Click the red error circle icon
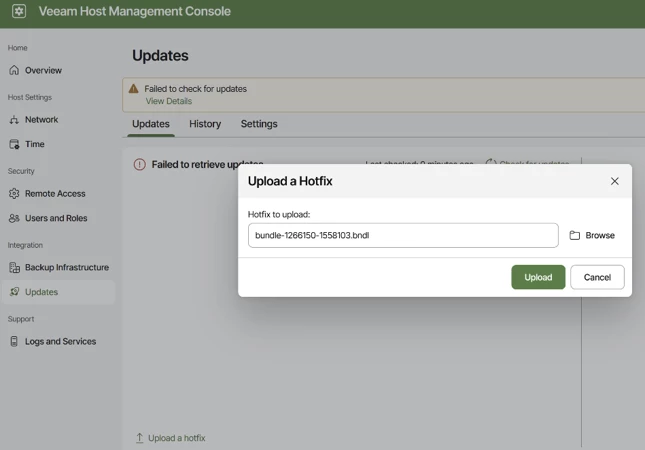645x450 pixels. point(139,165)
